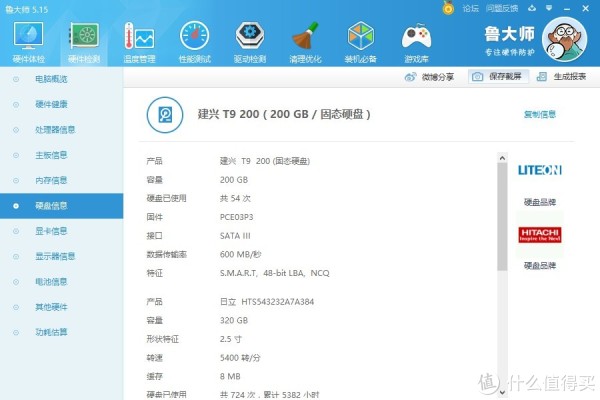Click the gold medal icon in the title bar
600x400 pixels.
pos(448,8)
